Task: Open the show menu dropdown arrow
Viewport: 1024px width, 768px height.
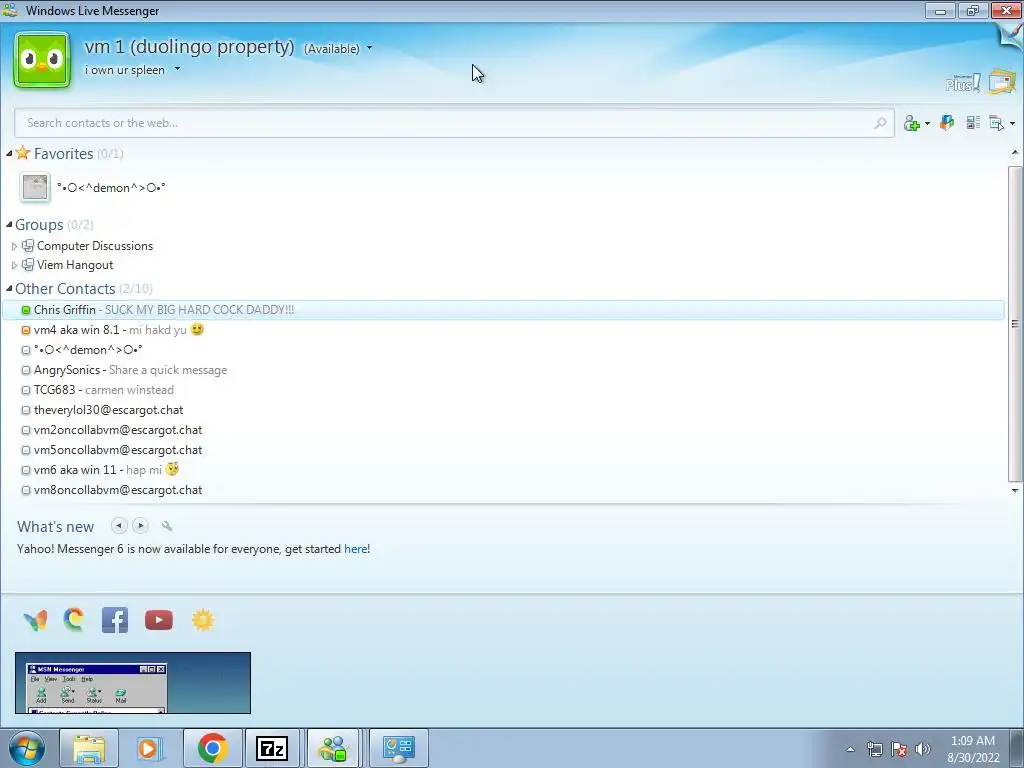Action: point(1012,123)
